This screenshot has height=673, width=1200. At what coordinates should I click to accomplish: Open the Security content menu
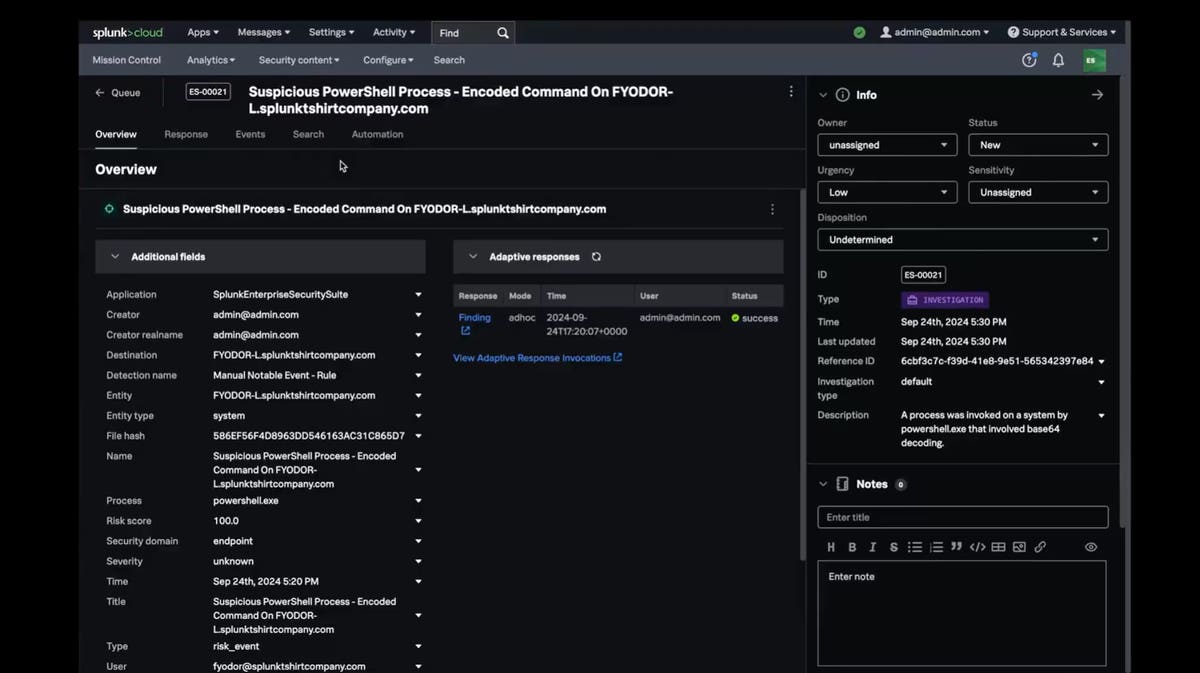[x=298, y=60]
